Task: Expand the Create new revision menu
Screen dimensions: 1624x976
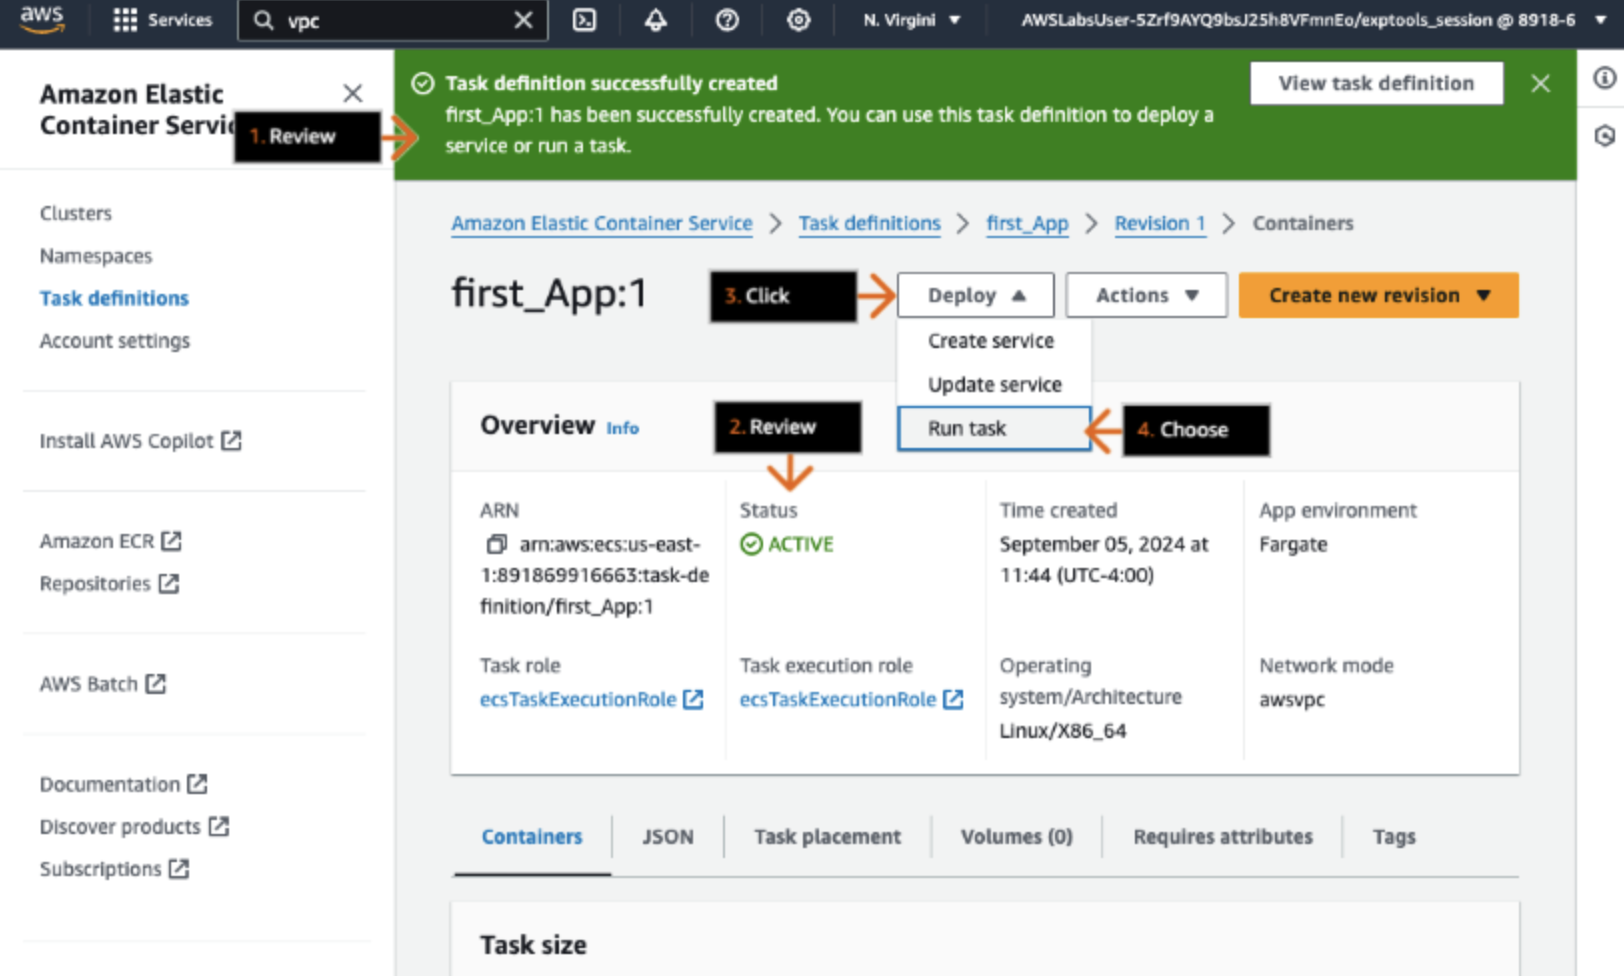Action: pos(1378,295)
